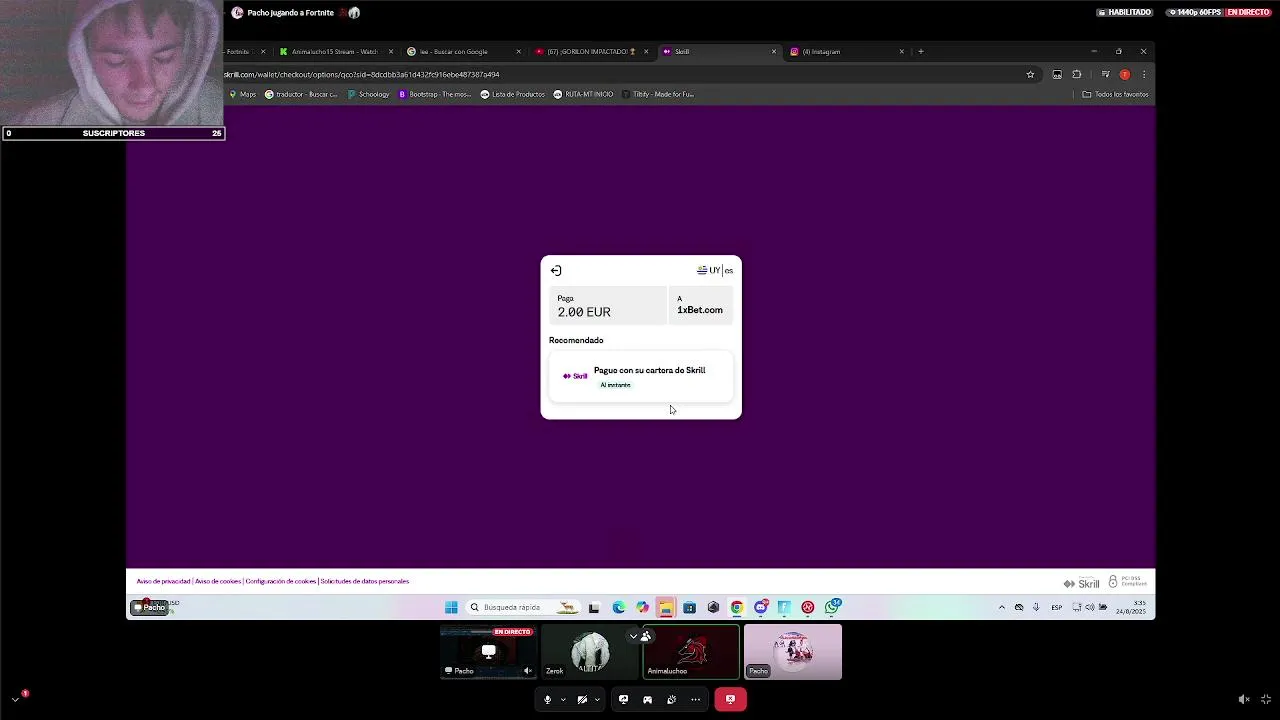Open Google Chrome from the taskbar
The image size is (1280, 720).
737,607
